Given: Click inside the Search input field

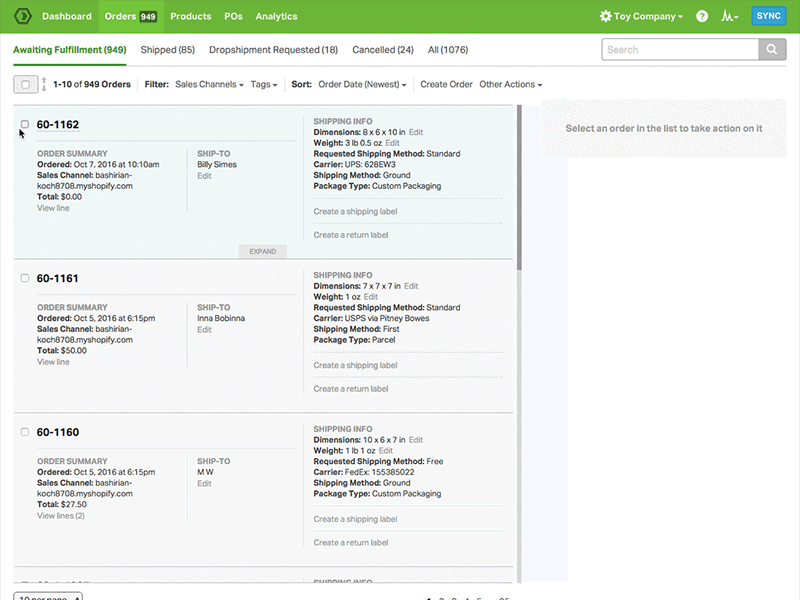Looking at the screenshot, I should (680, 49).
